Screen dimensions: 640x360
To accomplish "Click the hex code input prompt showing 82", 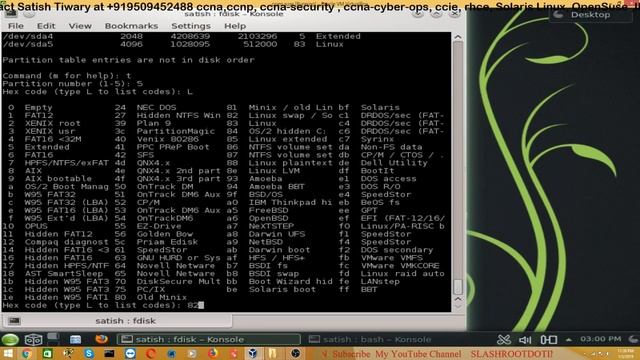I will [103, 305].
